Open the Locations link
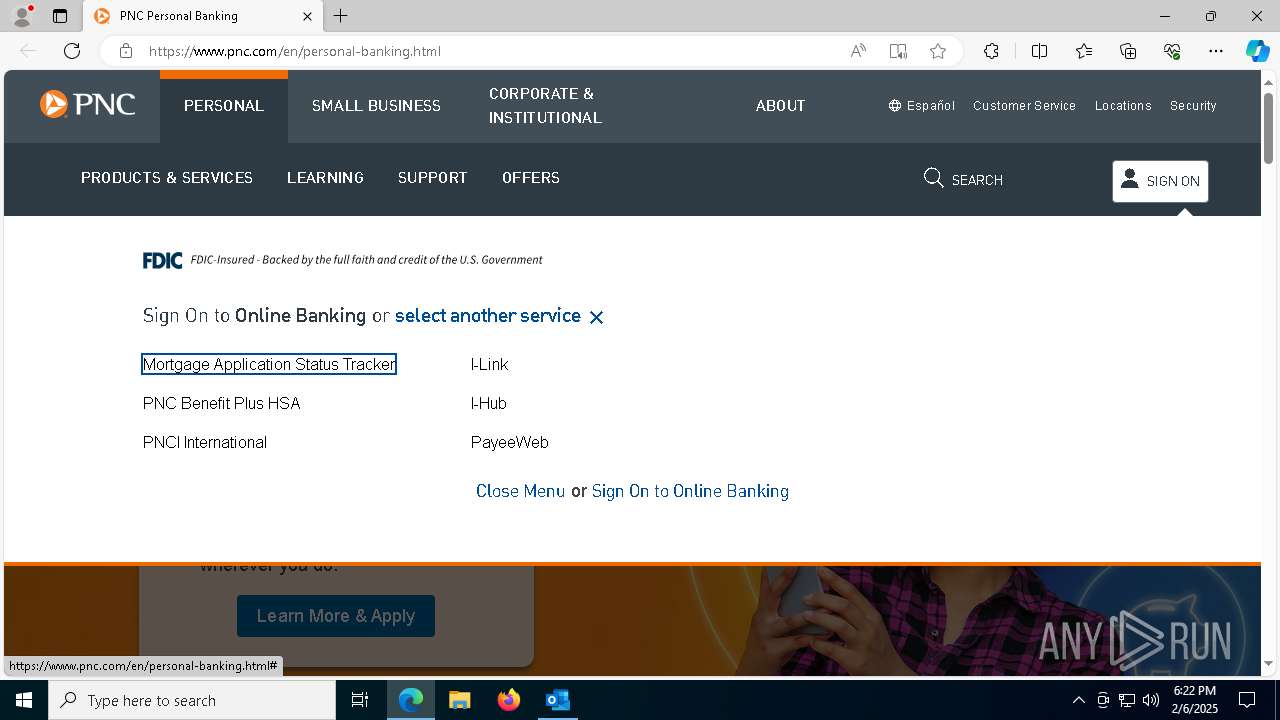Image resolution: width=1280 pixels, height=720 pixels. pyautogui.click(x=1123, y=105)
